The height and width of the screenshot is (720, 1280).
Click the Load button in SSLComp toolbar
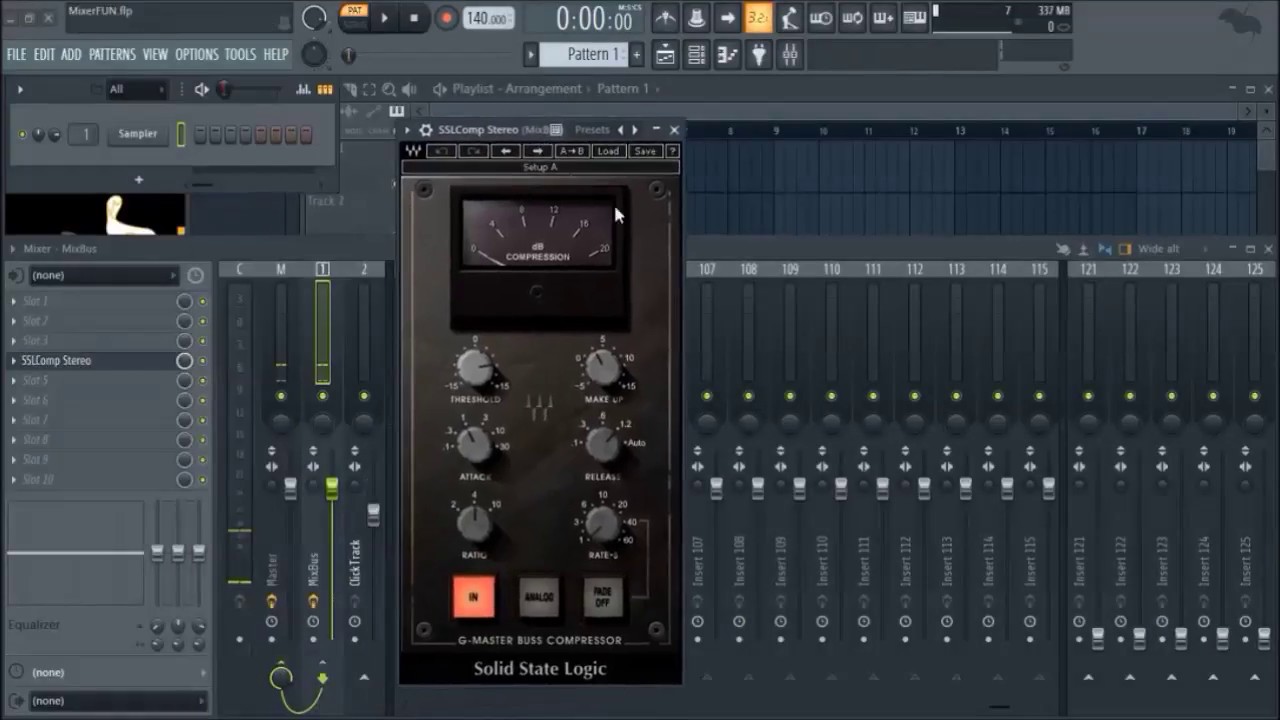(607, 151)
